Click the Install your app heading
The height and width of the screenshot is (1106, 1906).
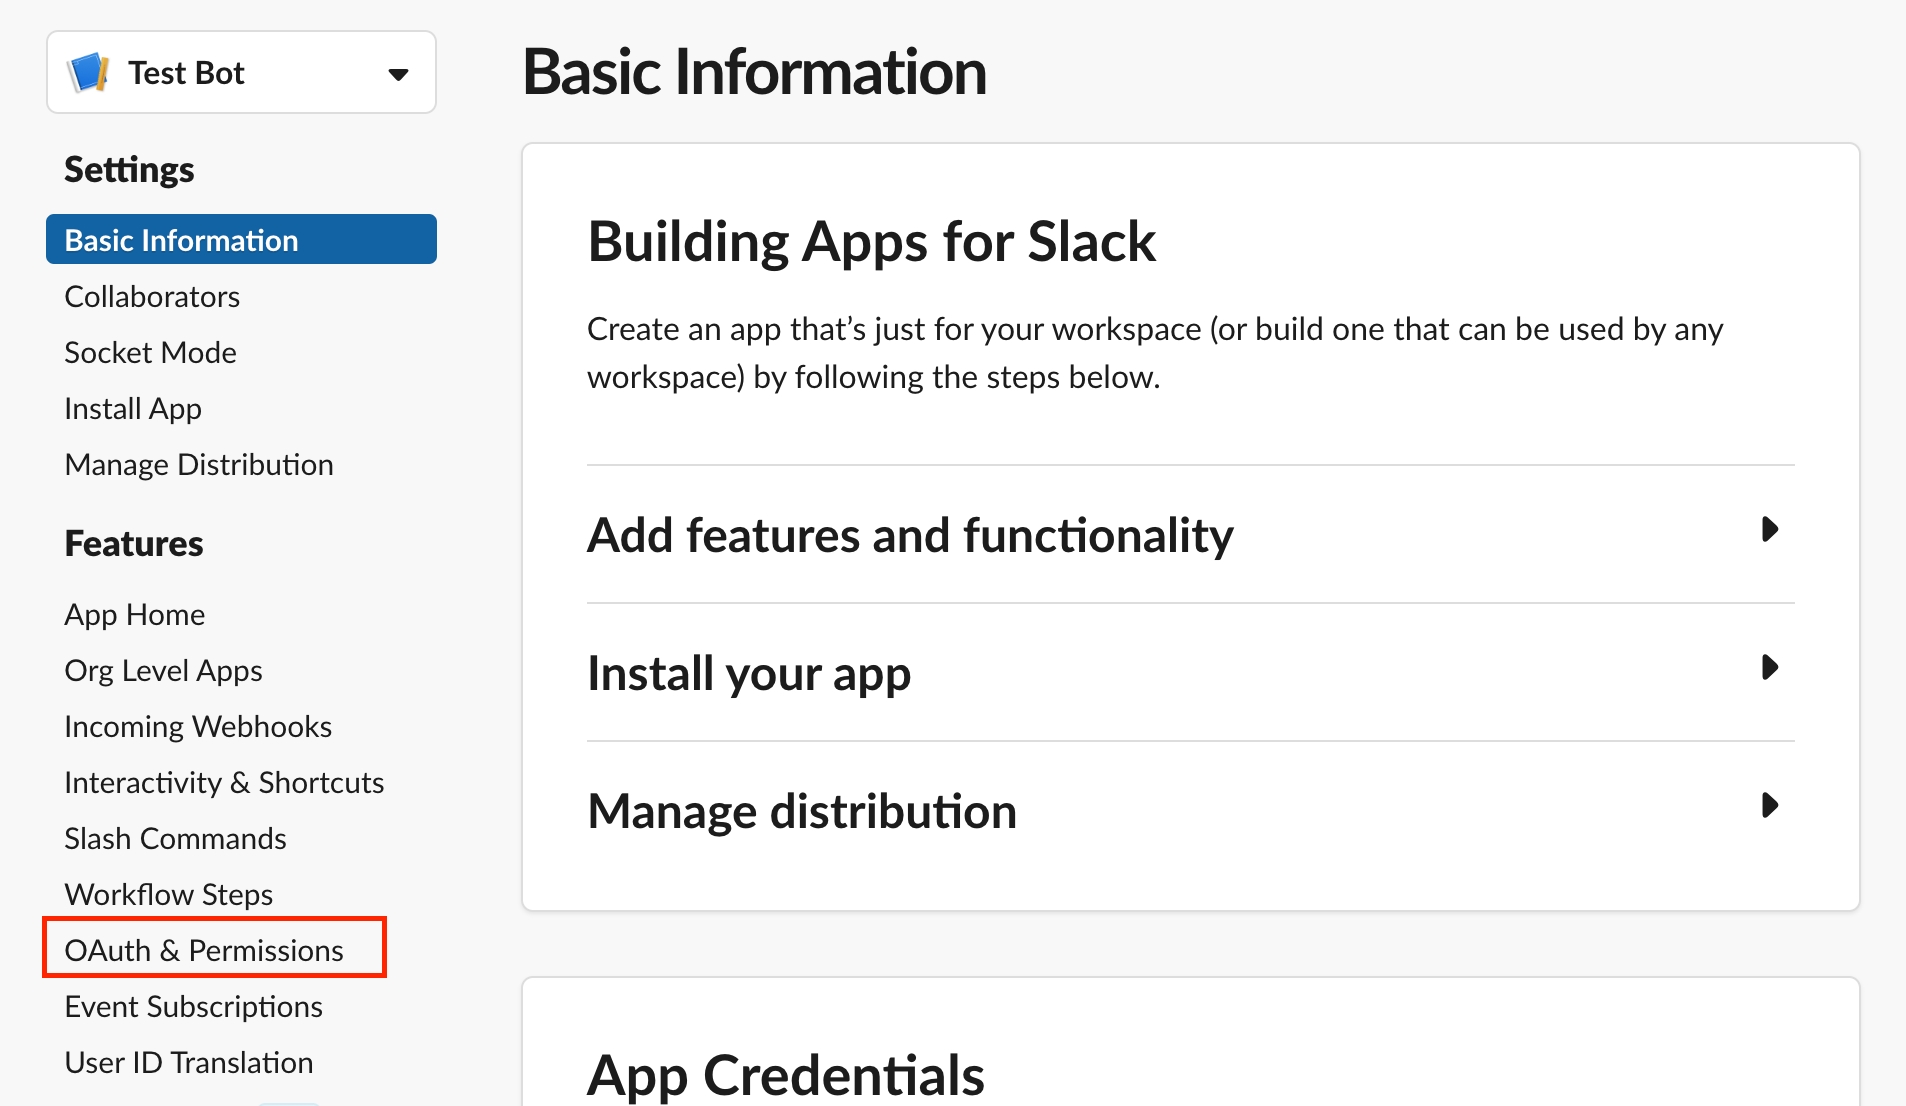click(749, 673)
